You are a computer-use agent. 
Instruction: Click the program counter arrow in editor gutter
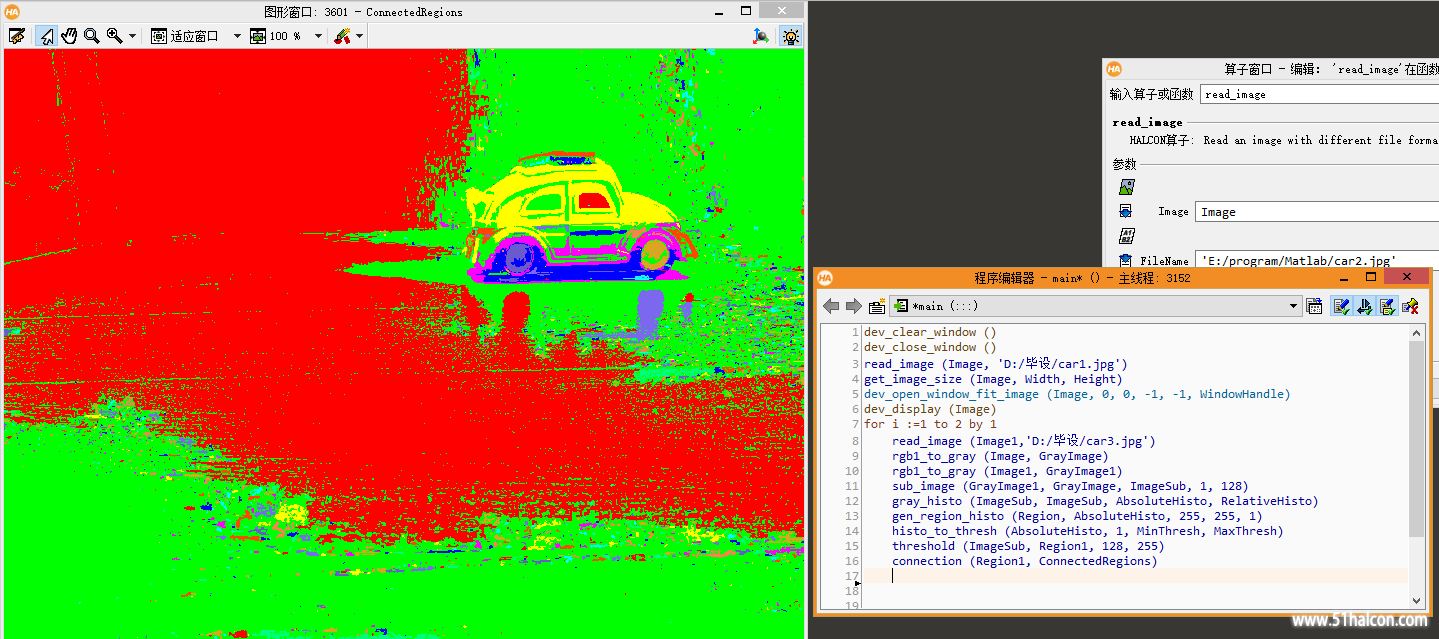point(857,583)
